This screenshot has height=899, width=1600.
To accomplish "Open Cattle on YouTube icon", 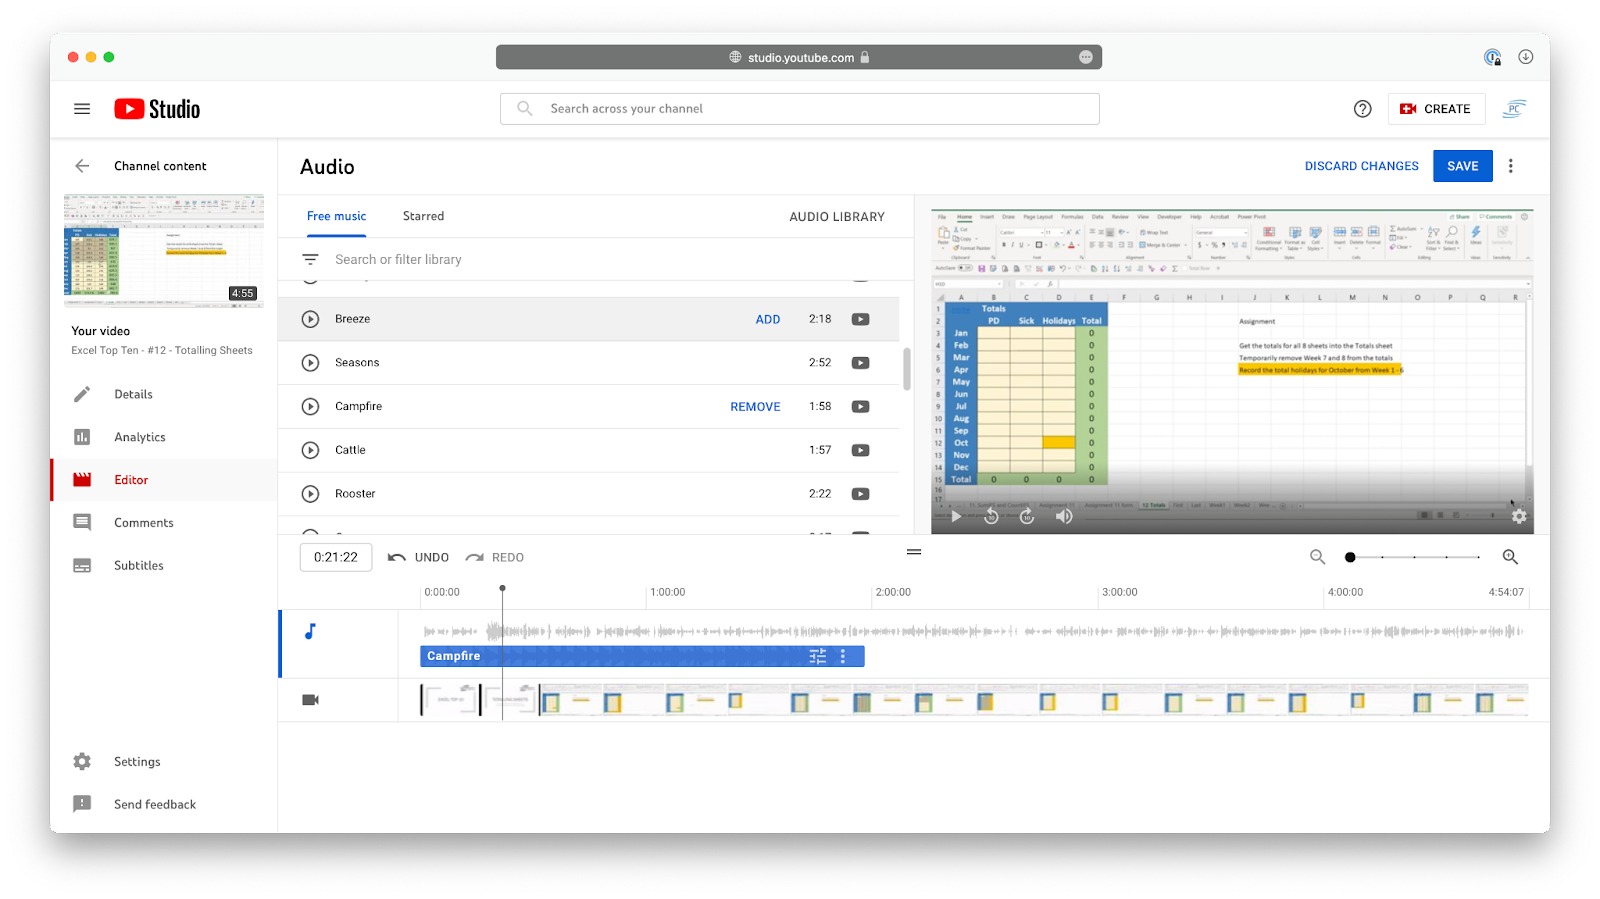I will [860, 450].
